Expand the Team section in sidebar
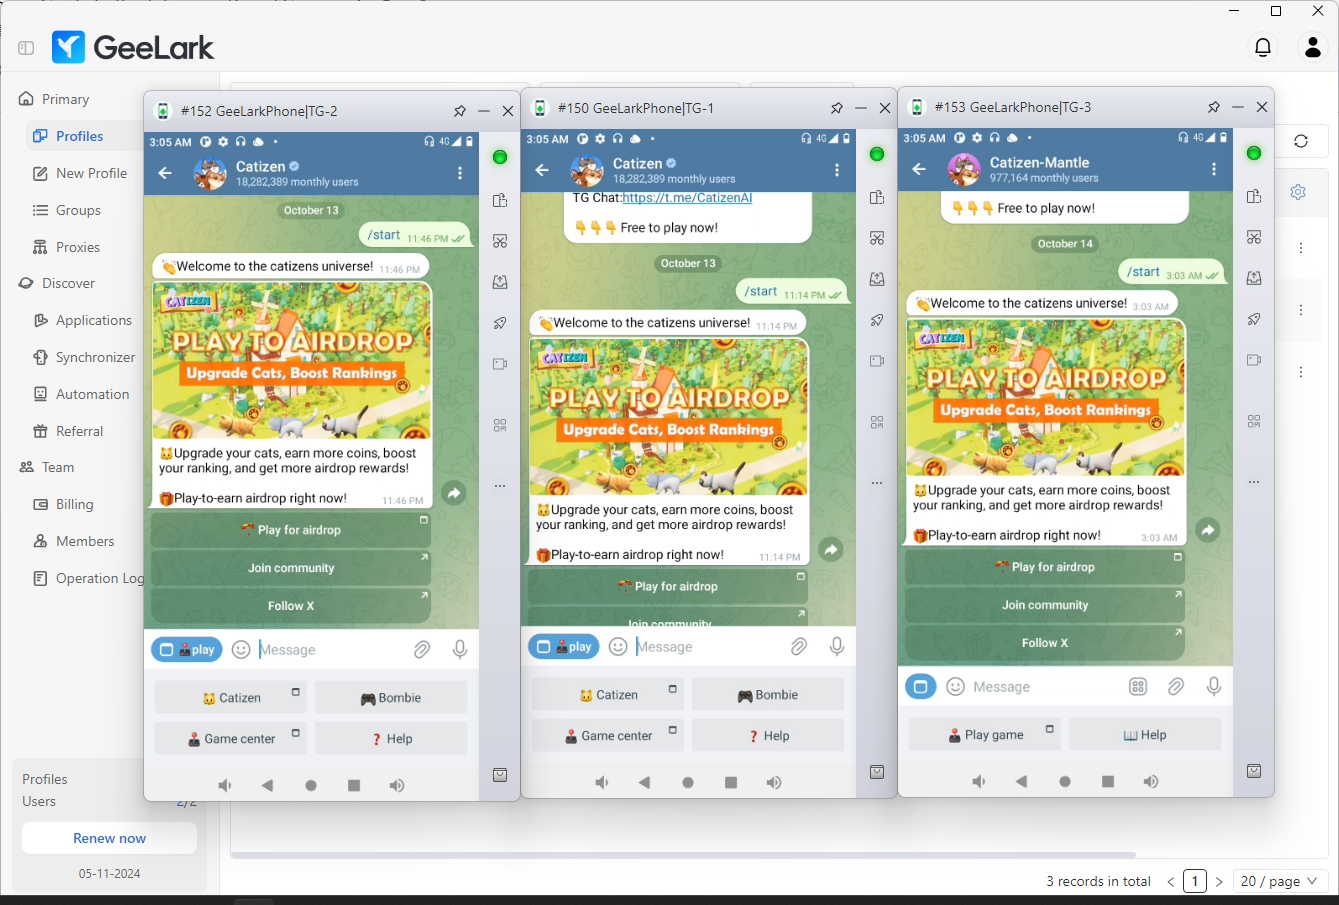The width and height of the screenshot is (1339, 905). pyautogui.click(x=58, y=467)
